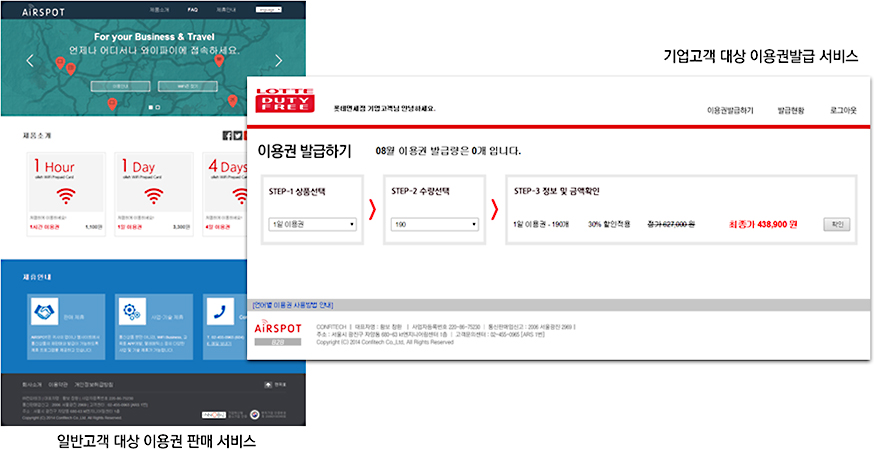Open the Facebook share icon
This screenshot has width=875, height=449.
click(227, 136)
